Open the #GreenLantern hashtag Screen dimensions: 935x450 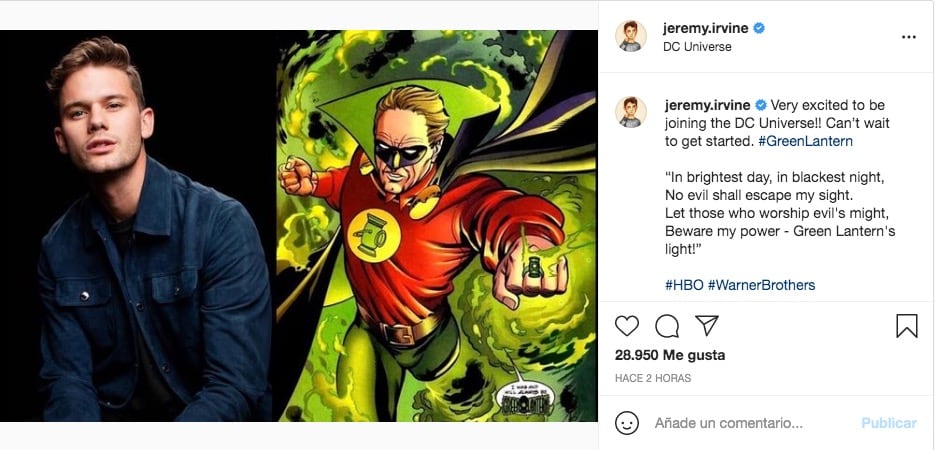coord(810,141)
